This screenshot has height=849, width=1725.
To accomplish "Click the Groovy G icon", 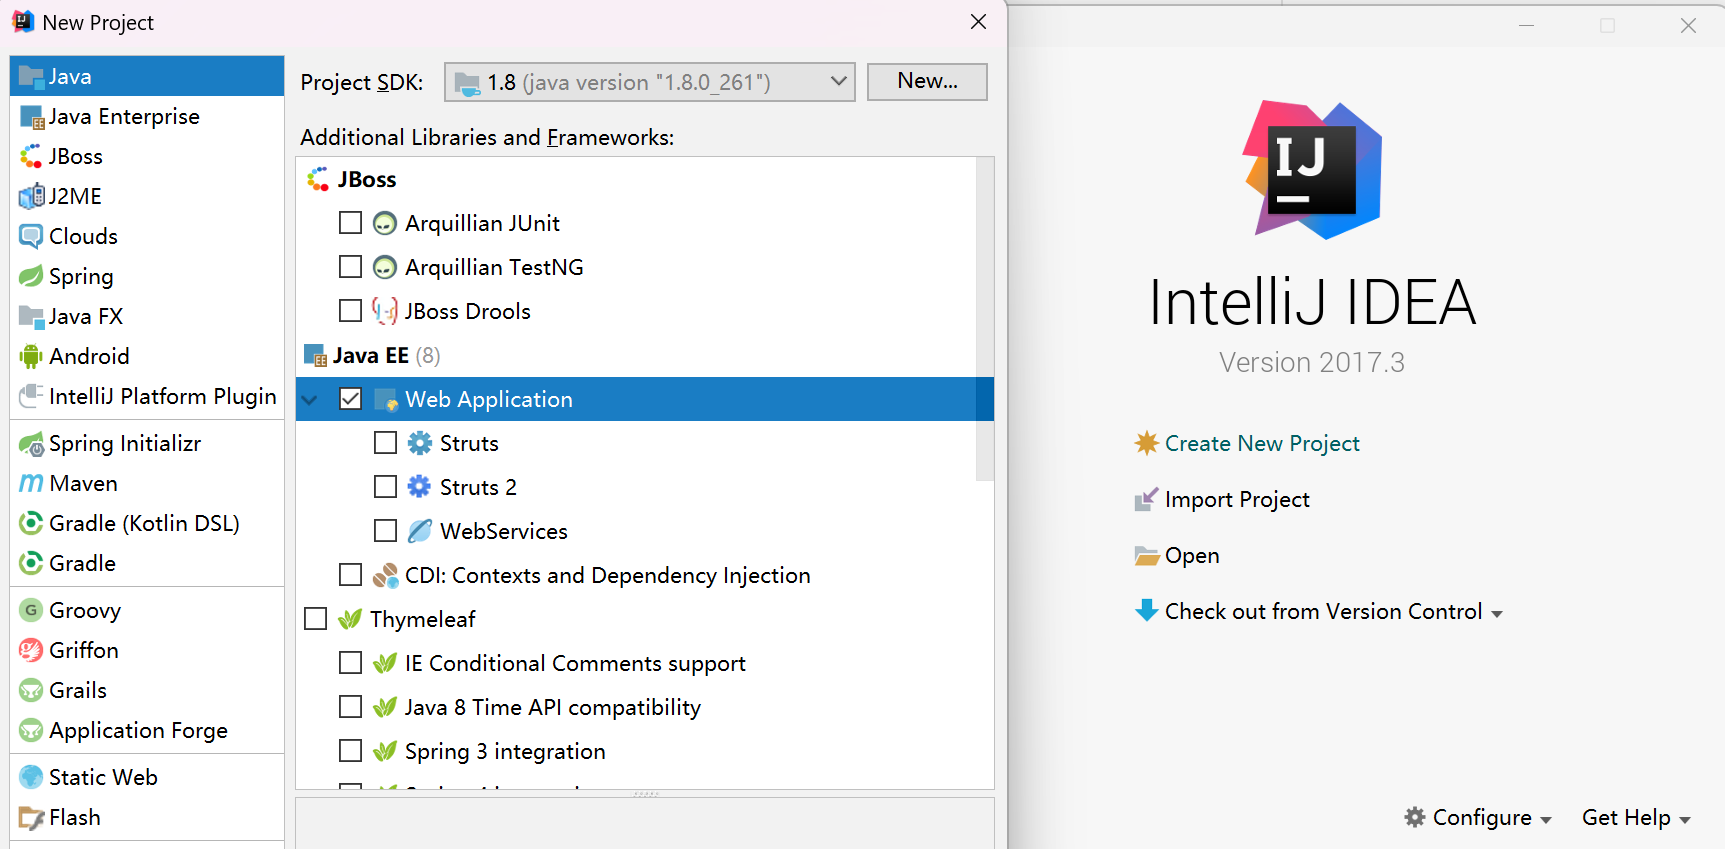I will point(31,610).
